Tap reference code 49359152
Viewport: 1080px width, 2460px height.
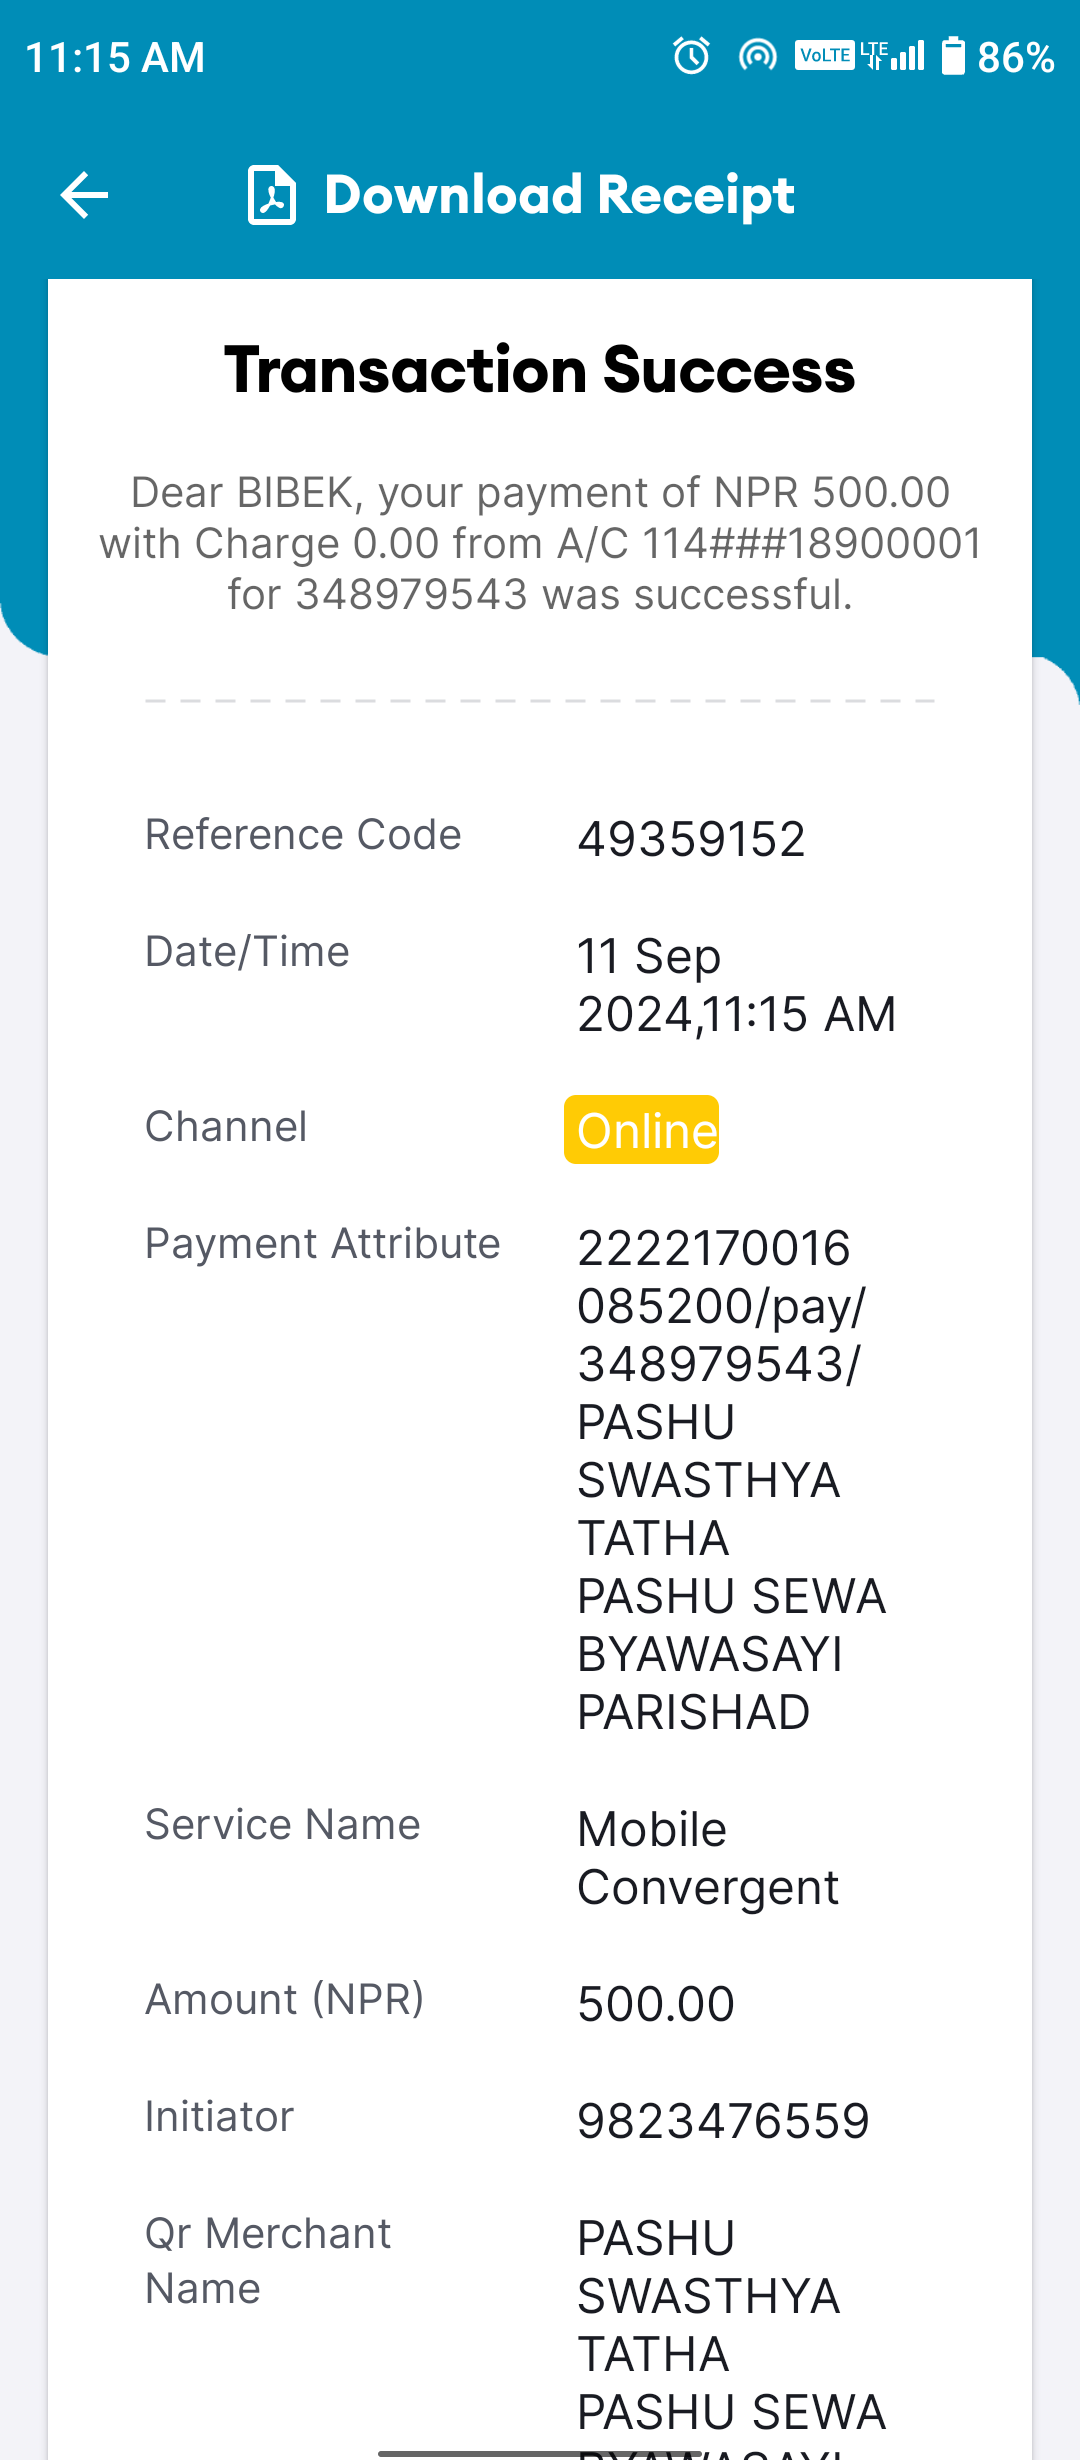(x=691, y=839)
